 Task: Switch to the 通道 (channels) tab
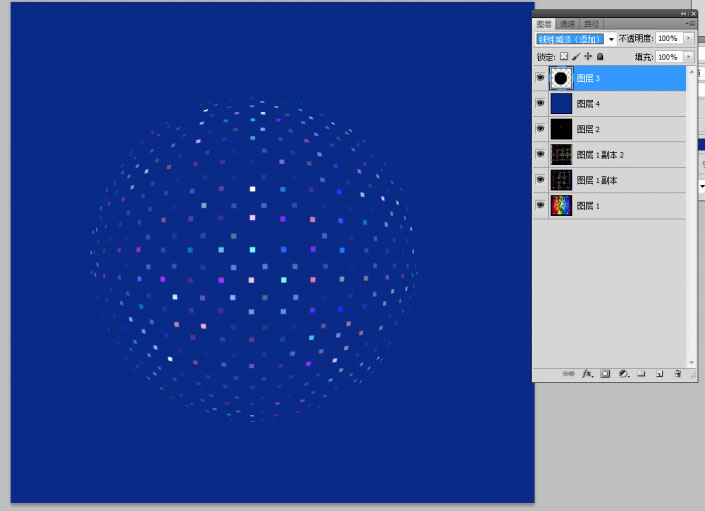[x=567, y=24]
